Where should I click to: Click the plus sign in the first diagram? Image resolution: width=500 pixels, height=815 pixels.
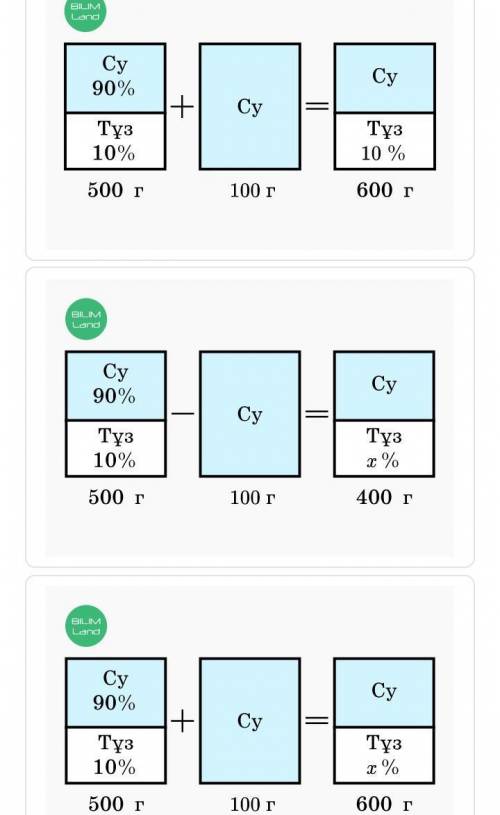point(182,107)
